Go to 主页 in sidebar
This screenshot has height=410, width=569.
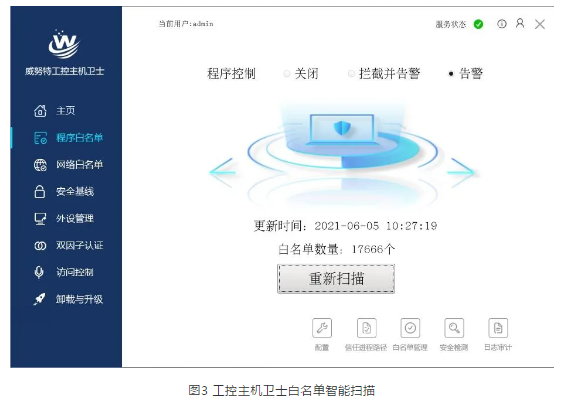[x=54, y=111]
